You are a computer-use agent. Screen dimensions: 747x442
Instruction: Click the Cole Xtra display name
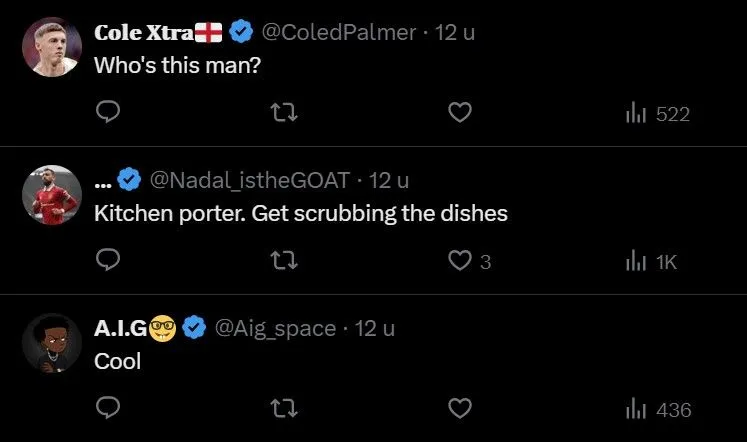pos(136,32)
